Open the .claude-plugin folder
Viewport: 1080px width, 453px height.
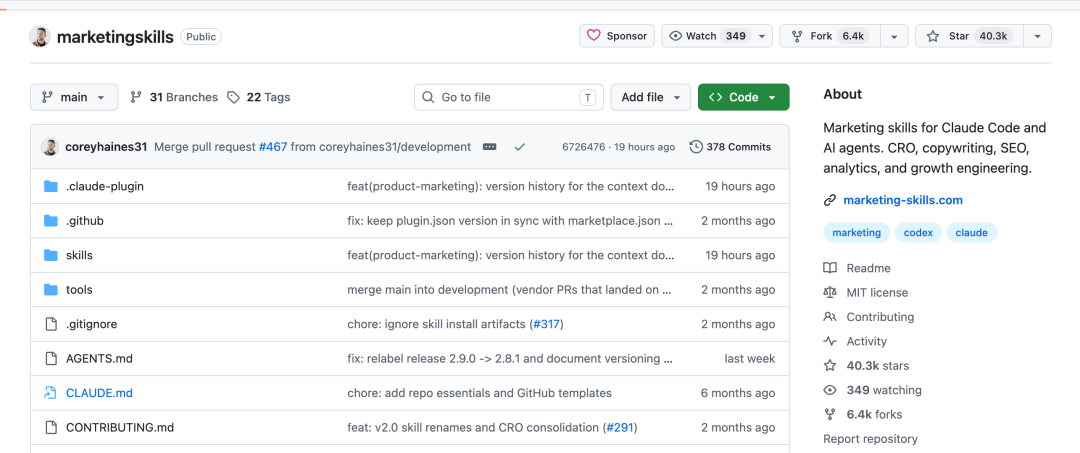[105, 187]
